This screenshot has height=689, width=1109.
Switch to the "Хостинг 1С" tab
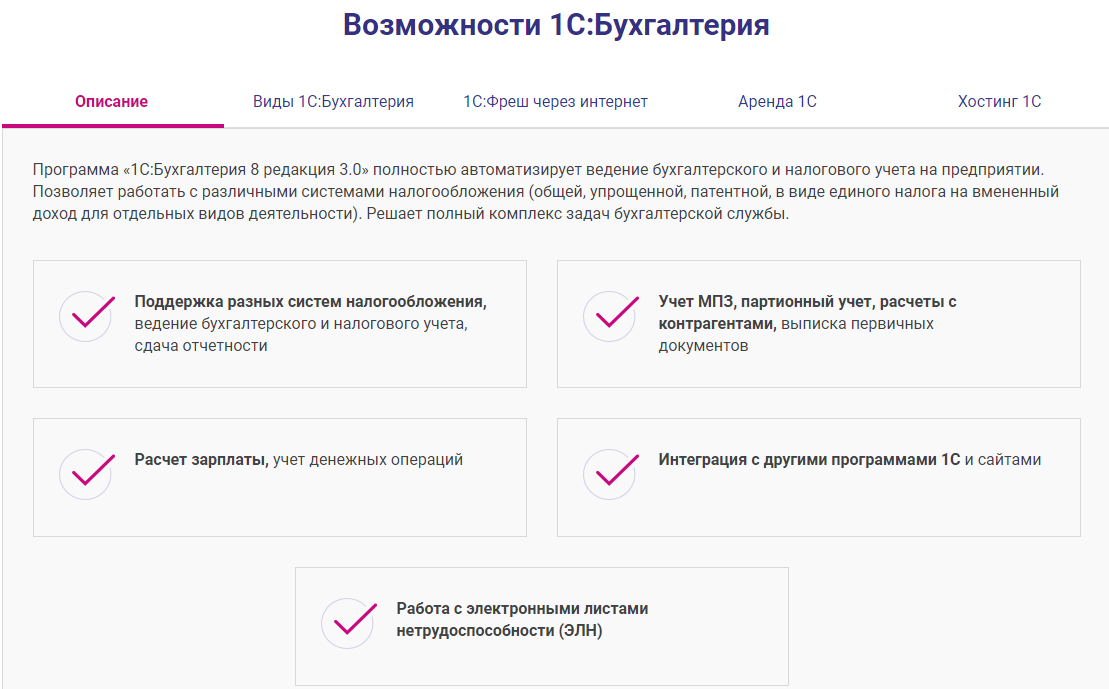click(x=1000, y=101)
